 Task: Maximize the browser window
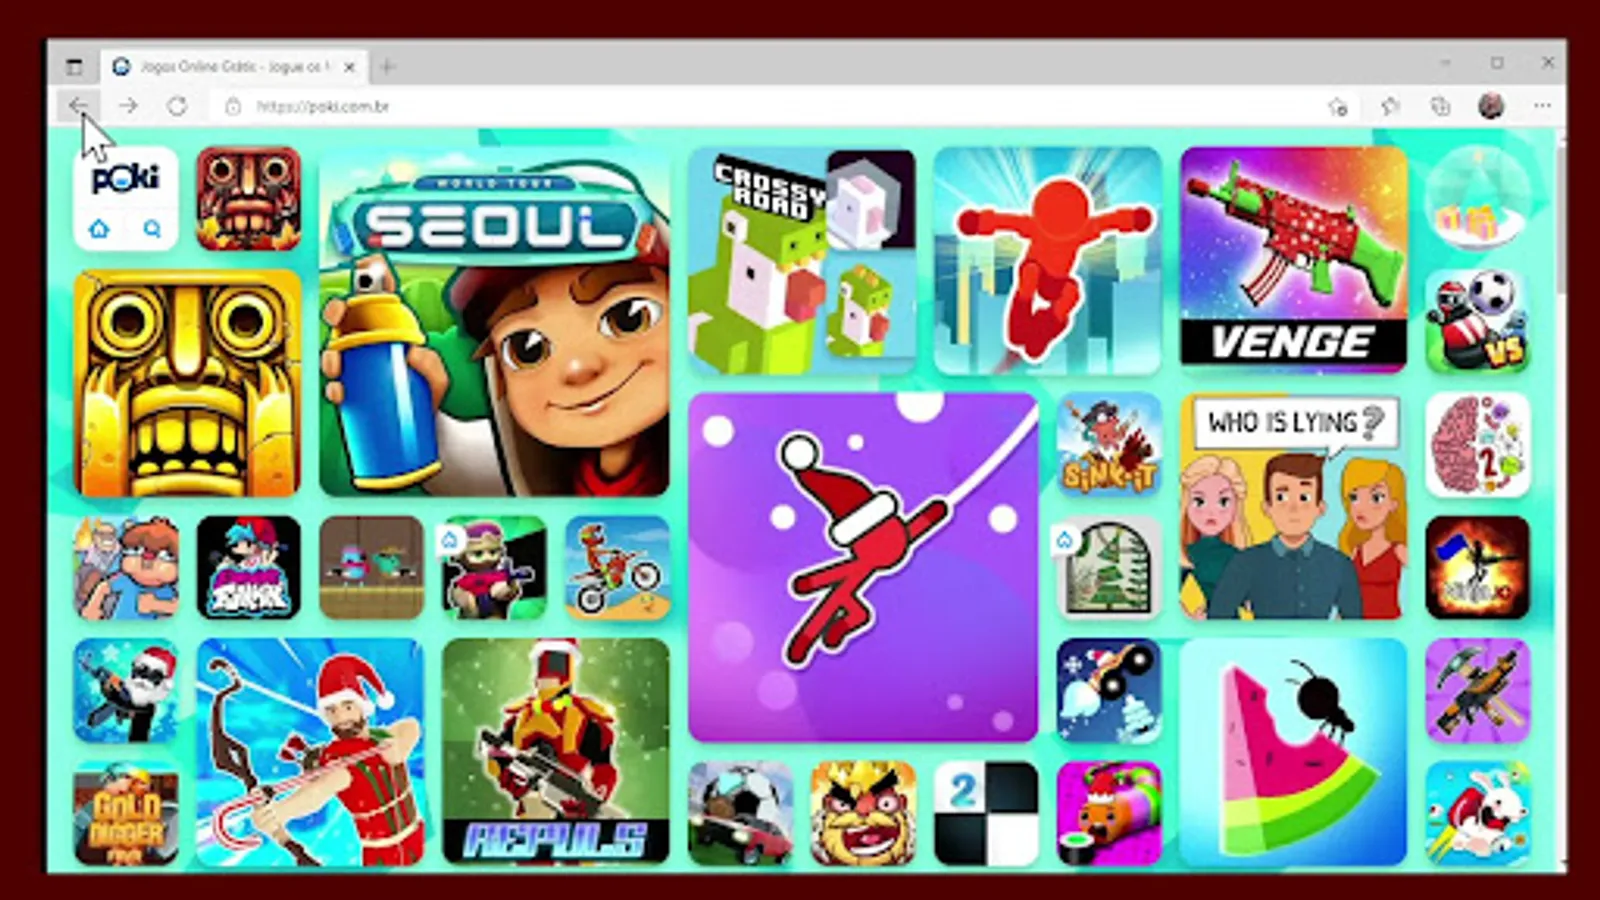(1497, 63)
